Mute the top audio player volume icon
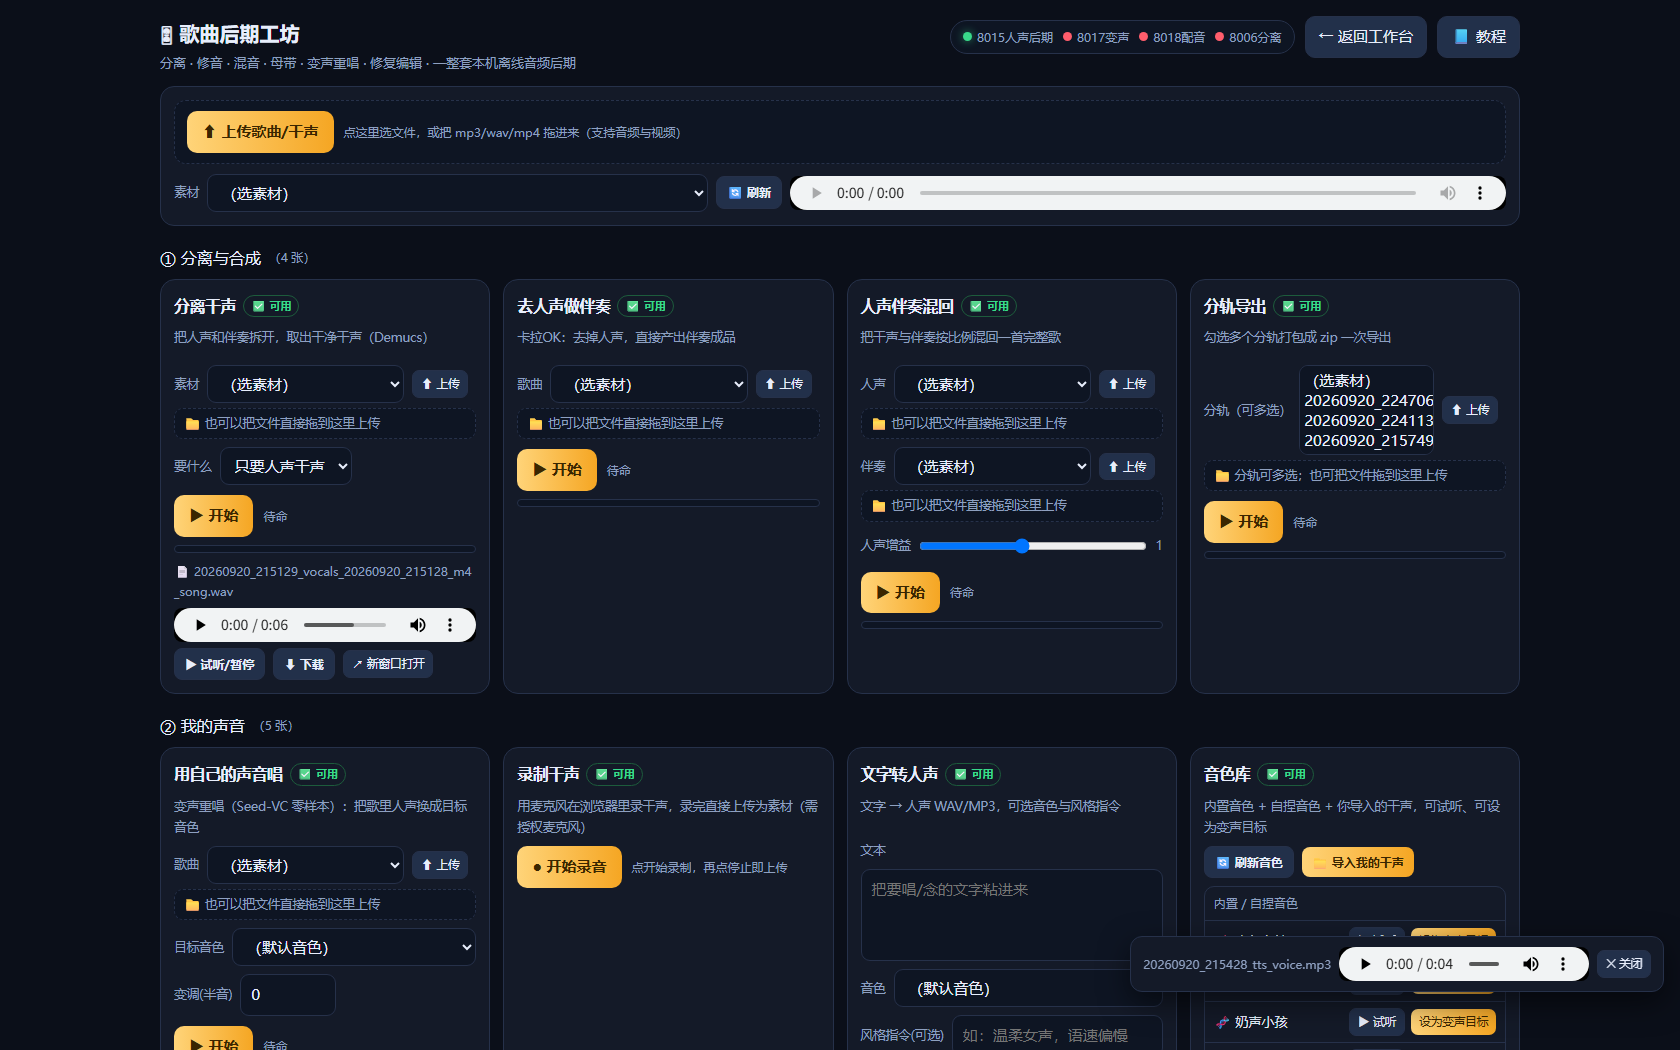 (1447, 193)
